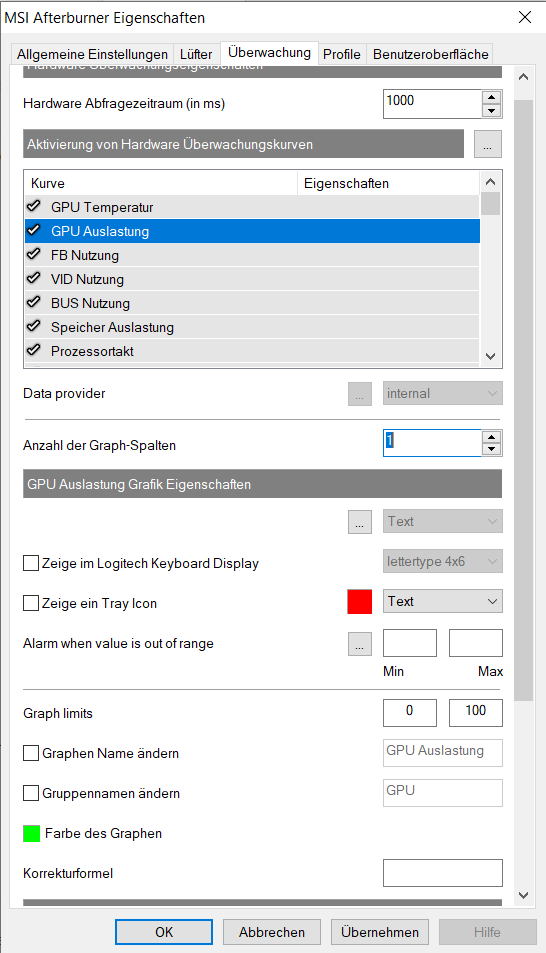Check Graphen Name ändern
Viewport: 546px width, 953px height.
click(x=31, y=753)
